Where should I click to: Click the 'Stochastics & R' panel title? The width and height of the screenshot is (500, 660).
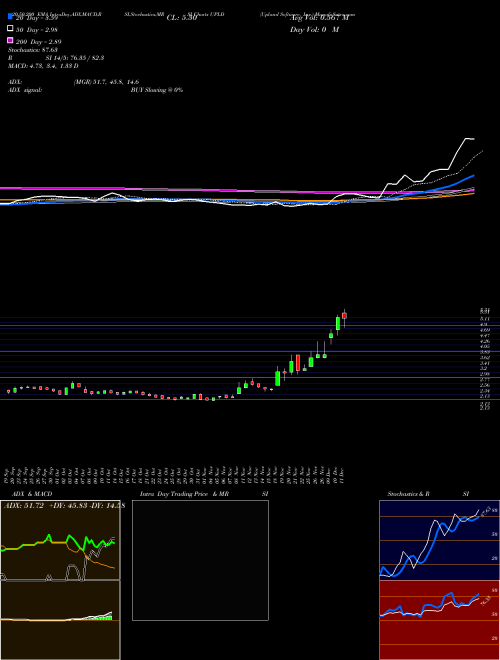click(408, 494)
